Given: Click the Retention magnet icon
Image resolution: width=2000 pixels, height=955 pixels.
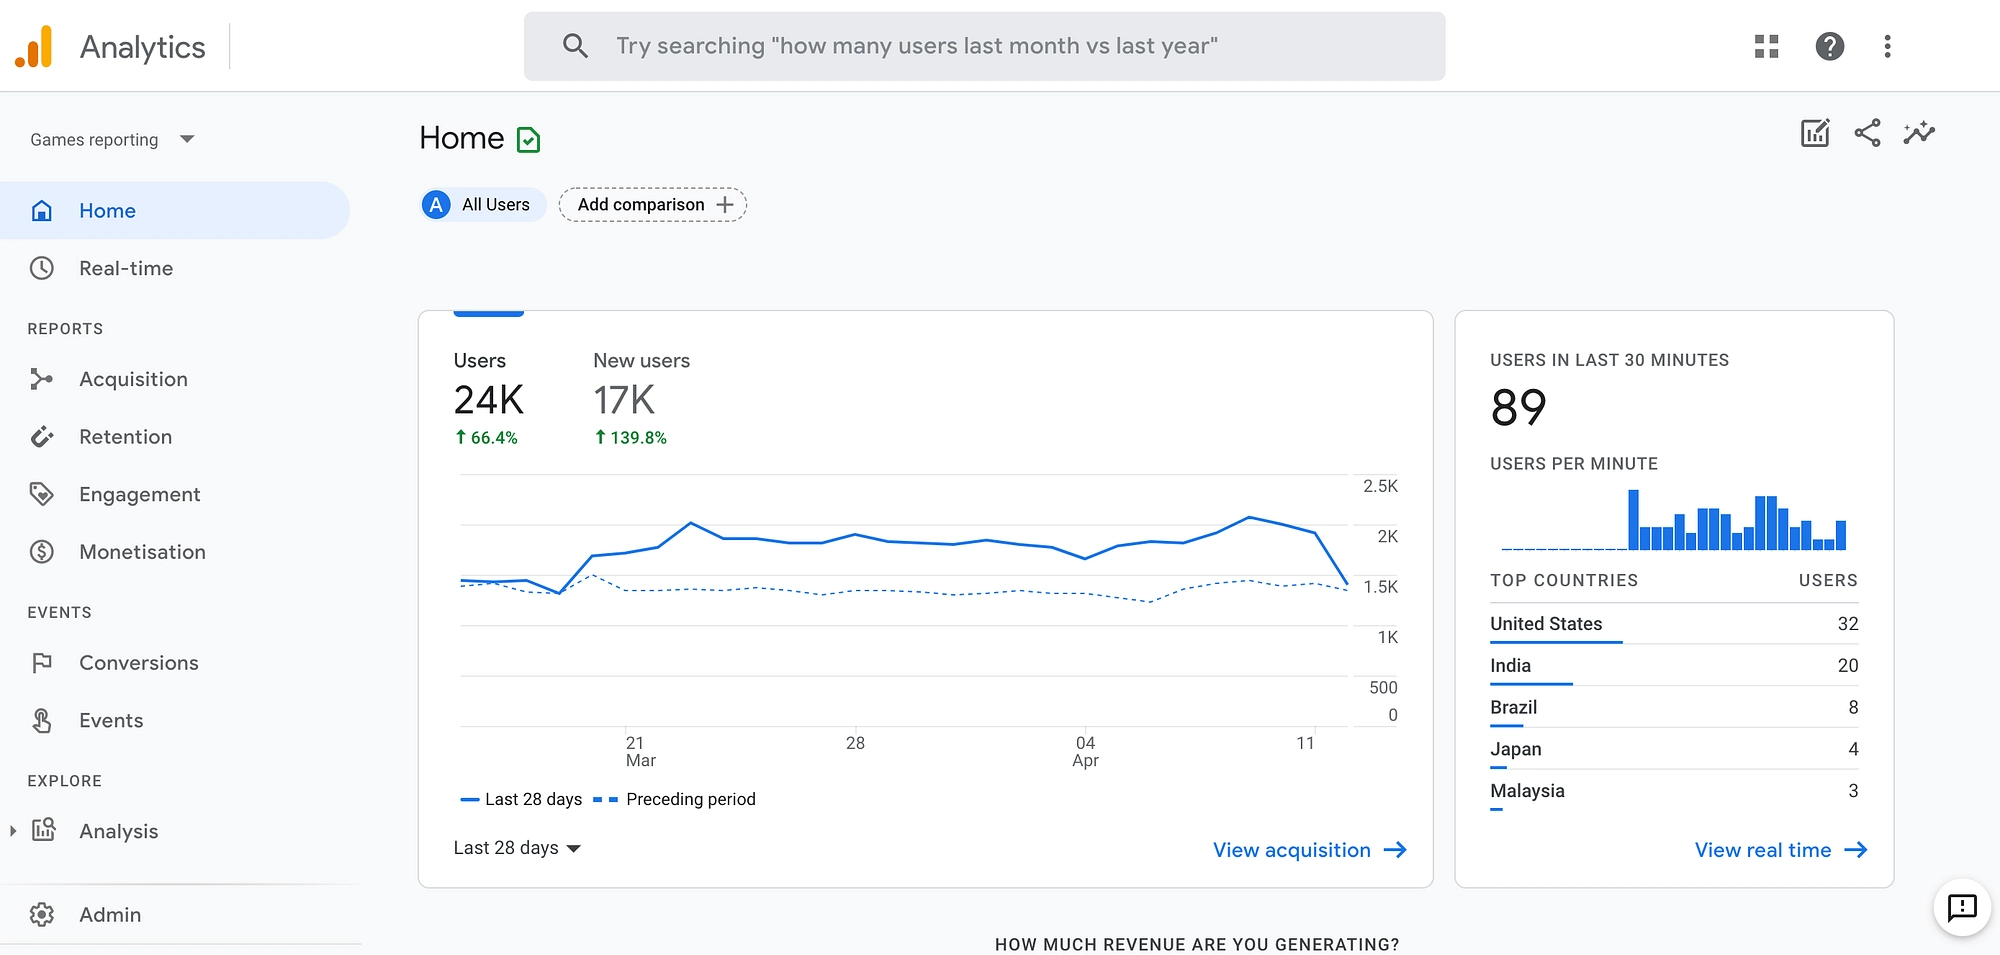Looking at the screenshot, I should click(42, 437).
